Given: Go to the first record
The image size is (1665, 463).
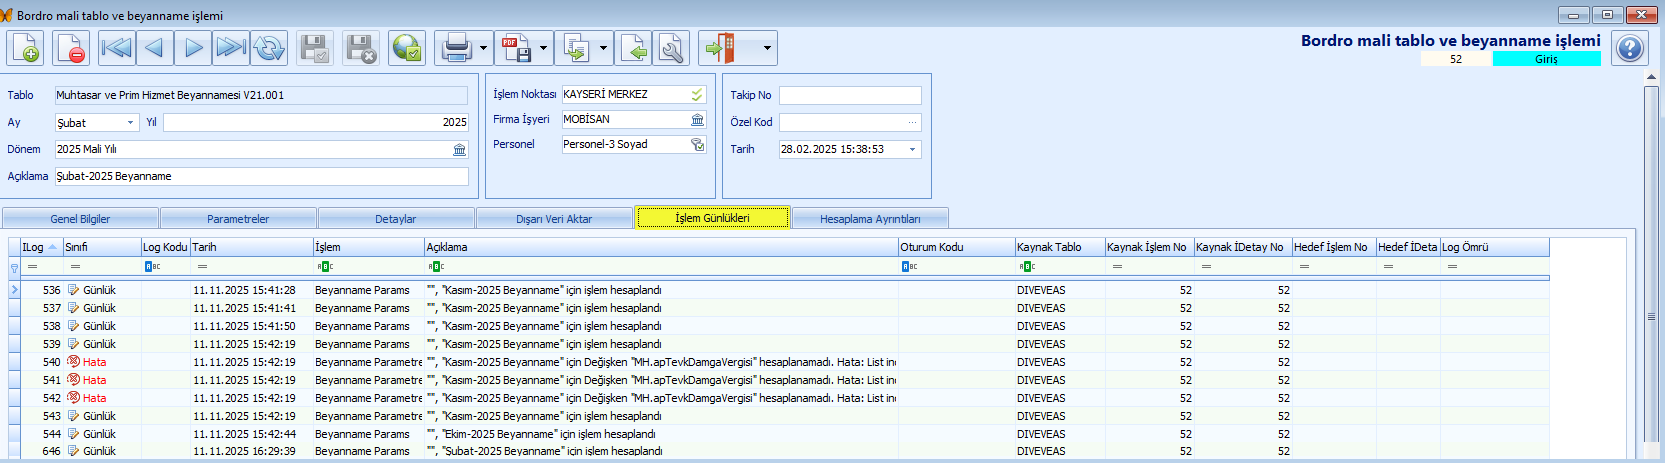Looking at the screenshot, I should tap(116, 48).
